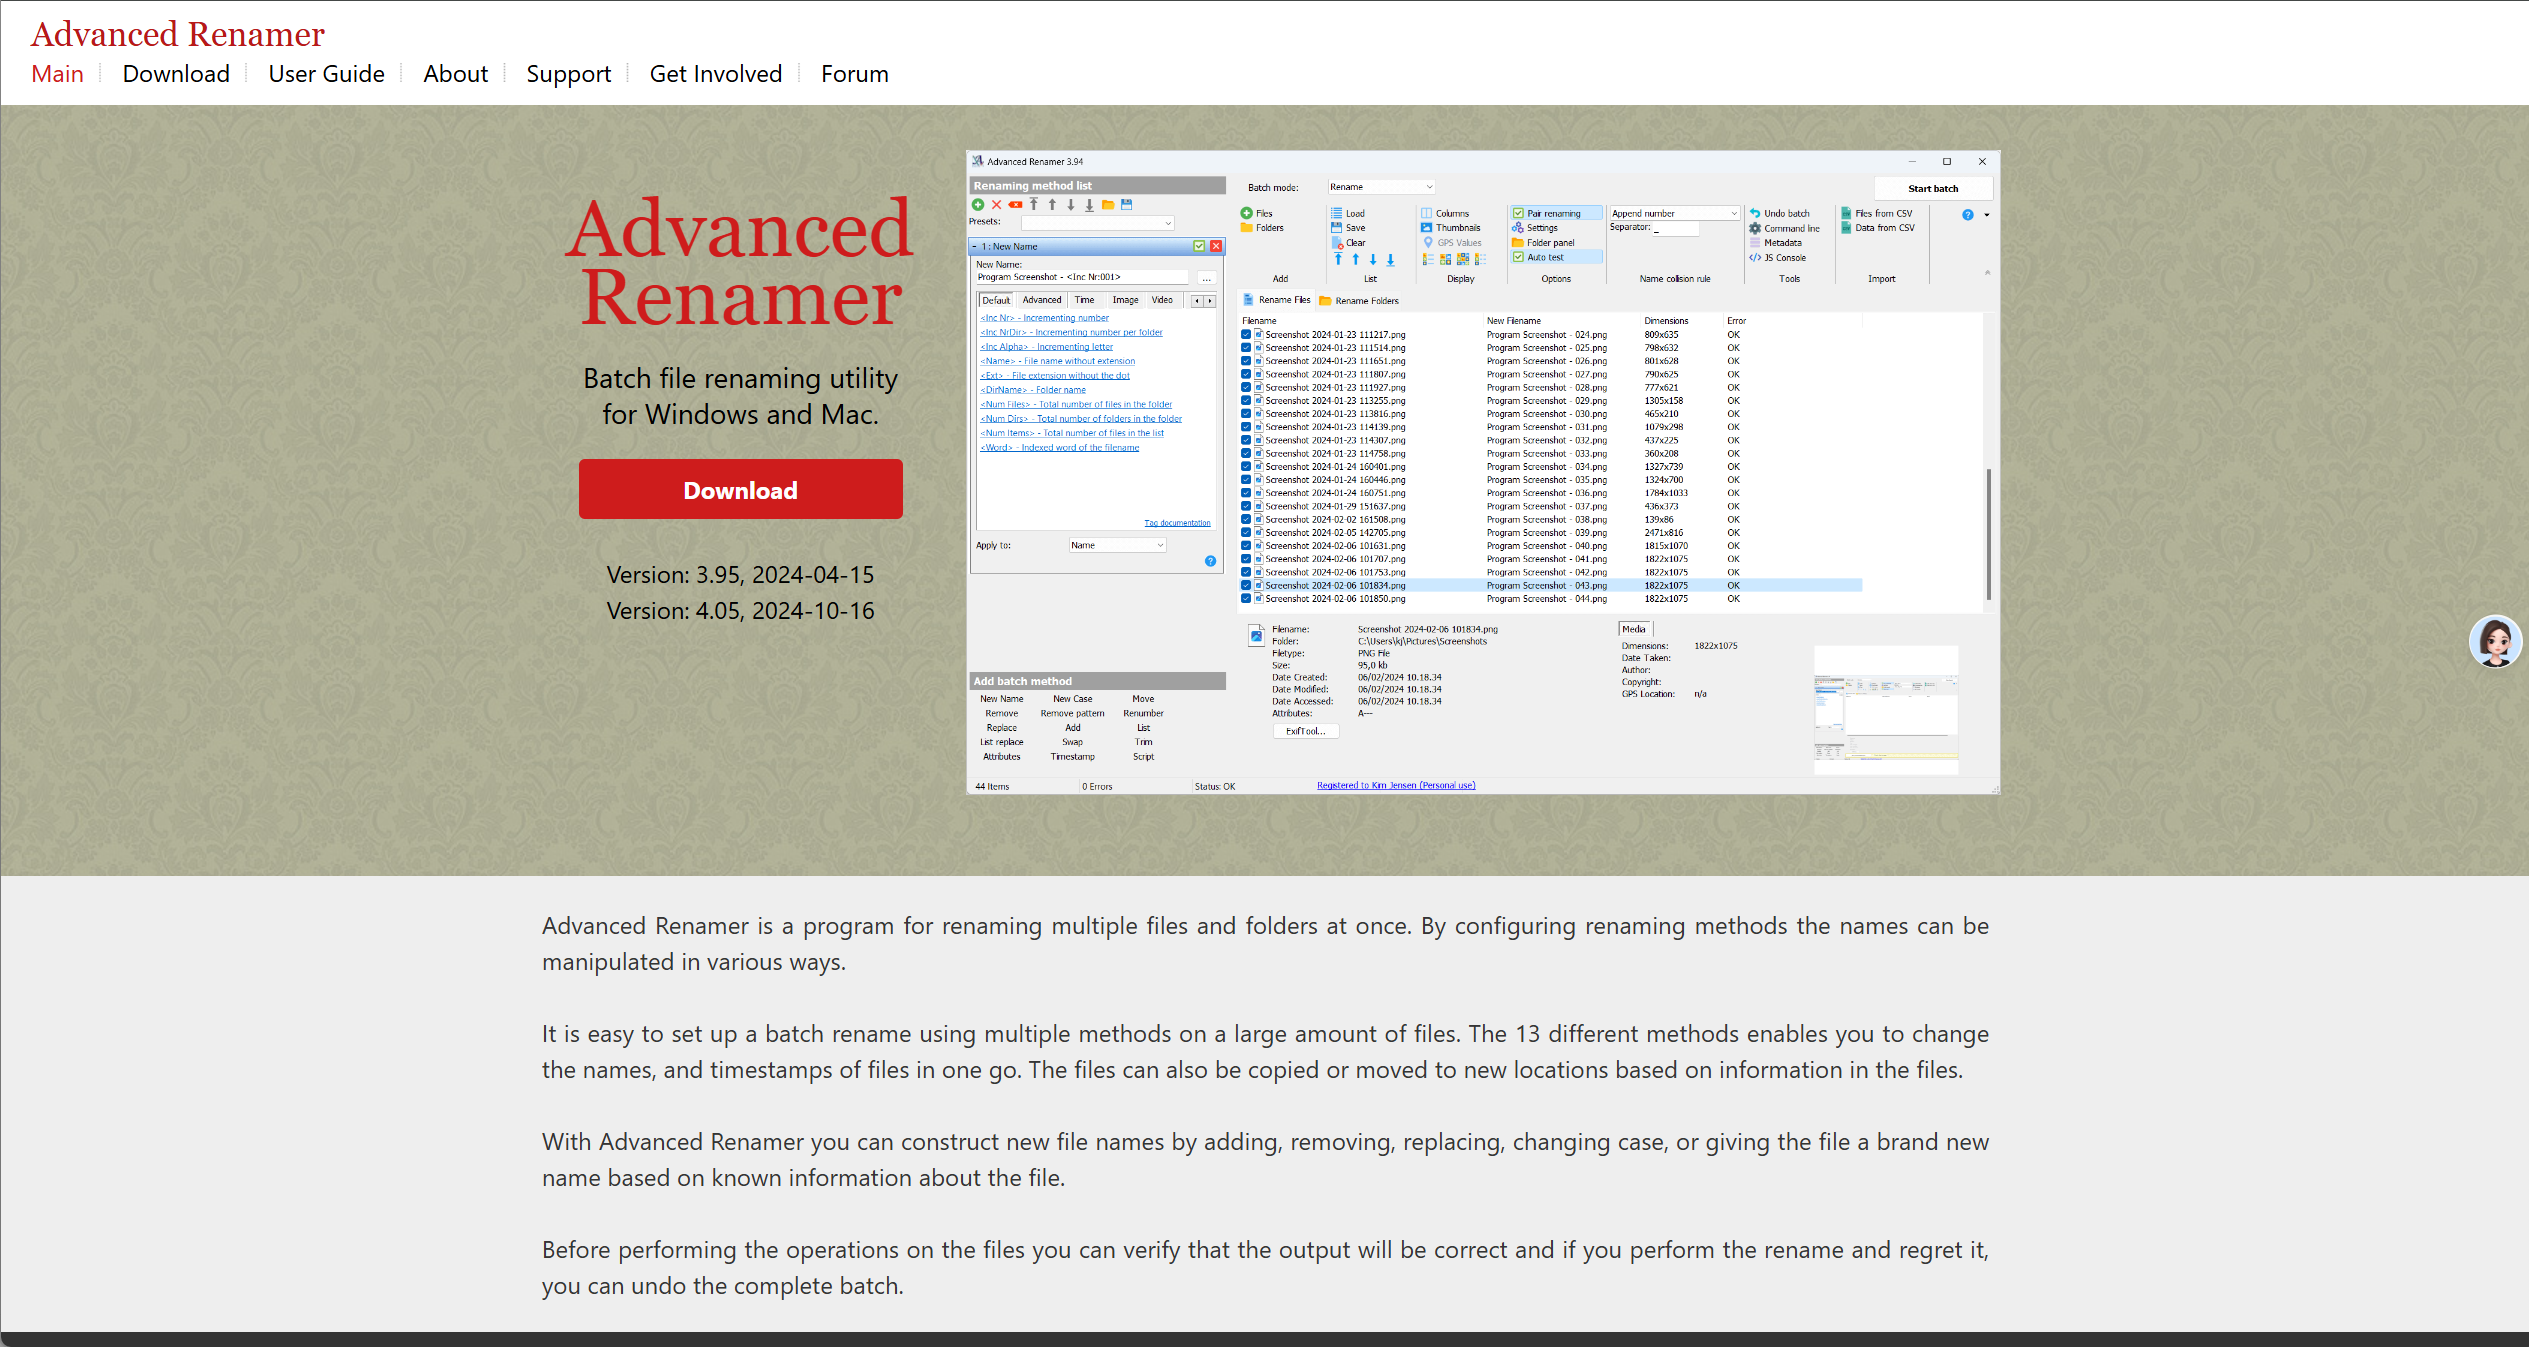Switch to the Rename Folders tab
This screenshot has height=1347, width=2529.
pyautogui.click(x=1359, y=301)
